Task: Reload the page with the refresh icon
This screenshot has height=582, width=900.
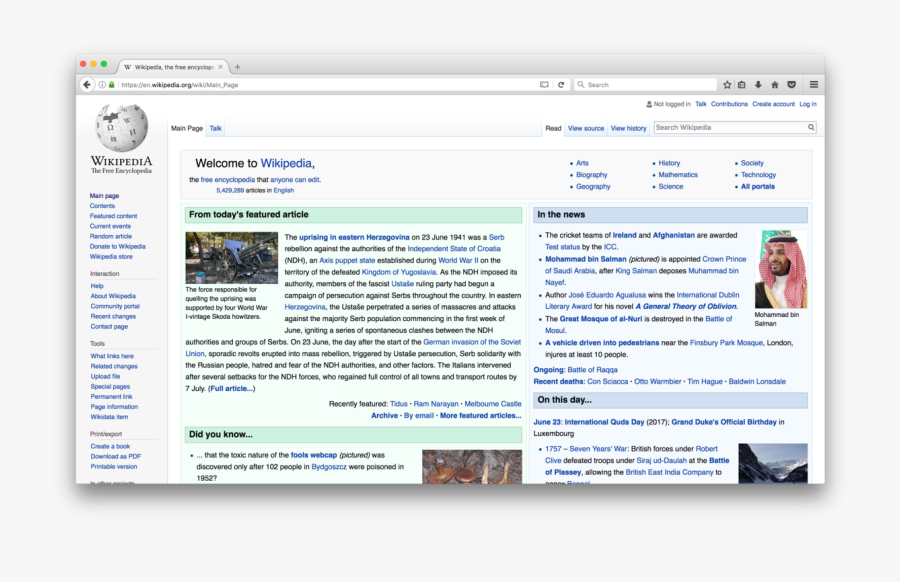Action: coord(559,84)
